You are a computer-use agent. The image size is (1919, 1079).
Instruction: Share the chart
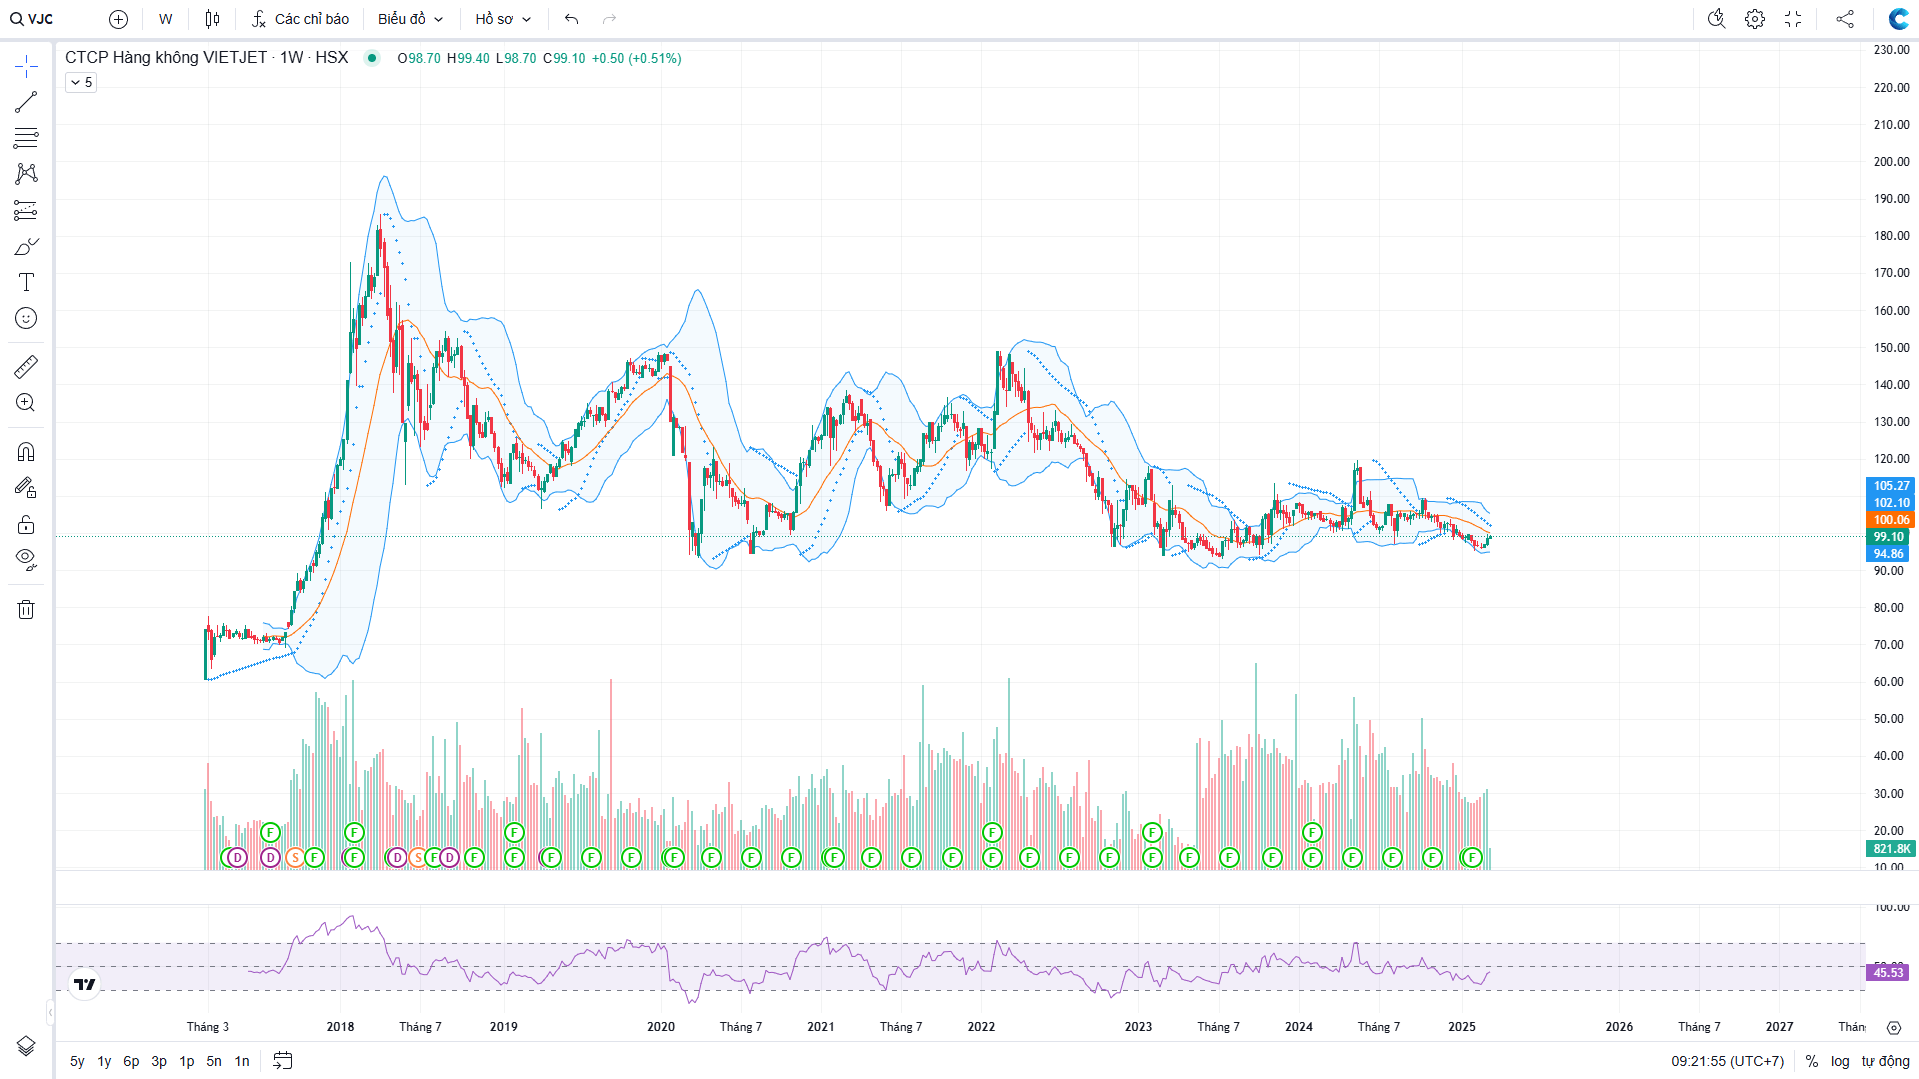[x=1845, y=19]
